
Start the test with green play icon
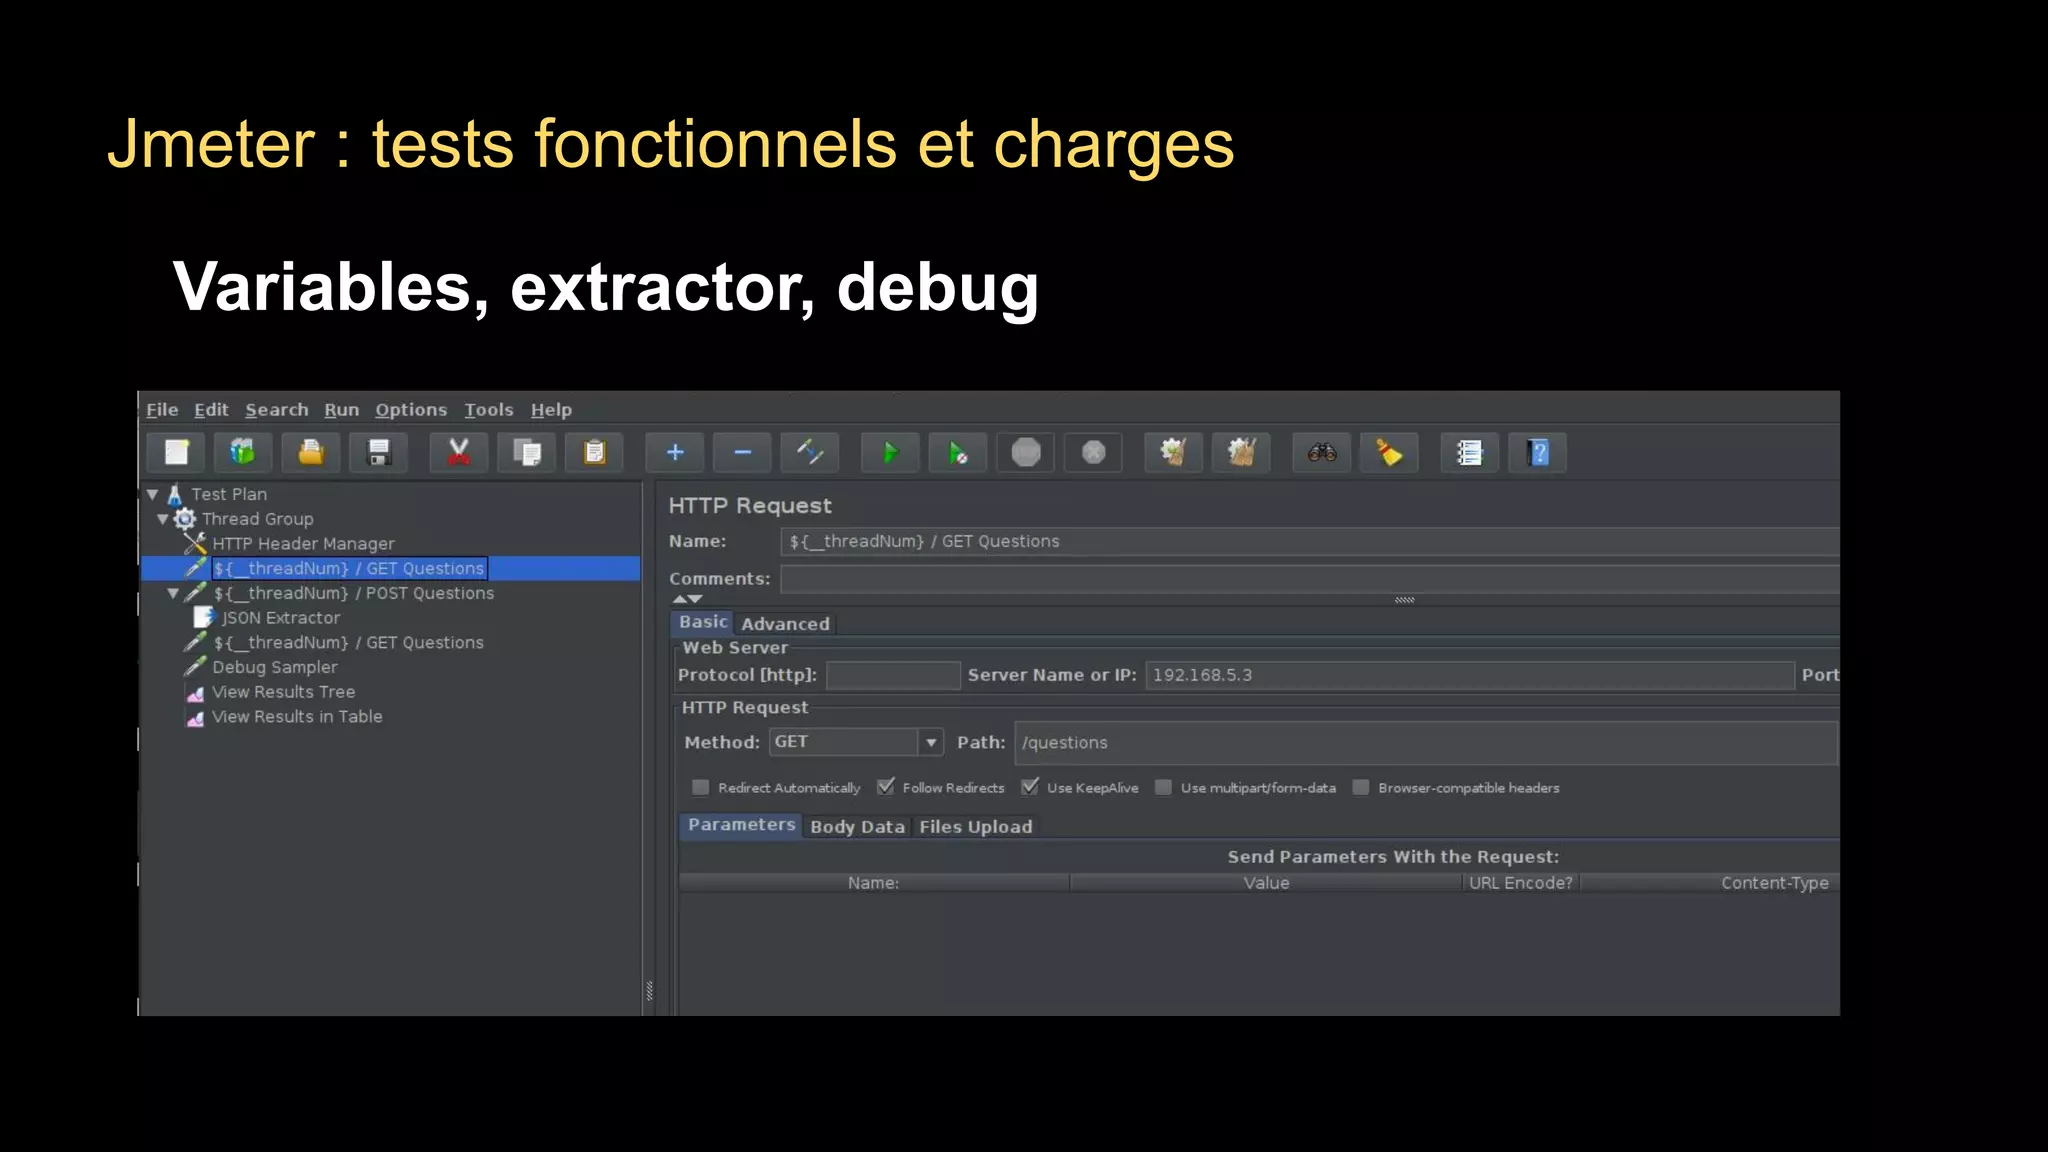[x=890, y=453]
